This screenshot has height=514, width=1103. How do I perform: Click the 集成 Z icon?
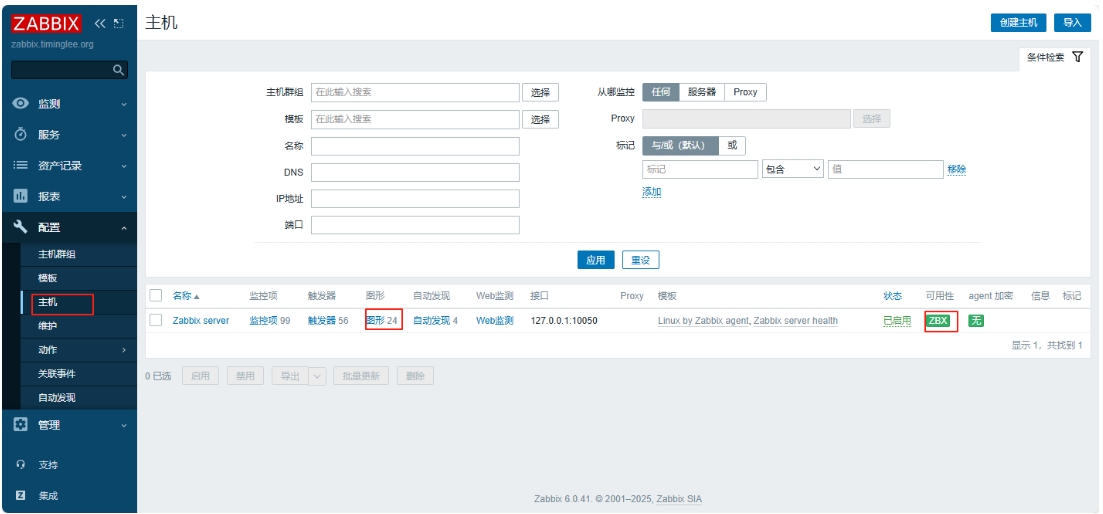coord(20,495)
